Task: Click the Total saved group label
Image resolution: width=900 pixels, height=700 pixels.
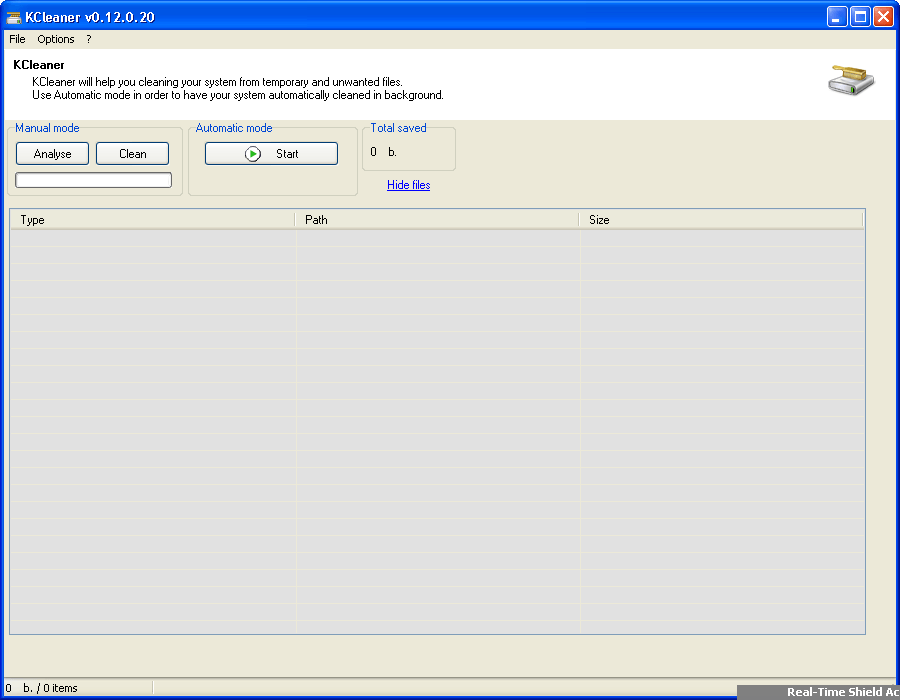Action: pos(398,128)
